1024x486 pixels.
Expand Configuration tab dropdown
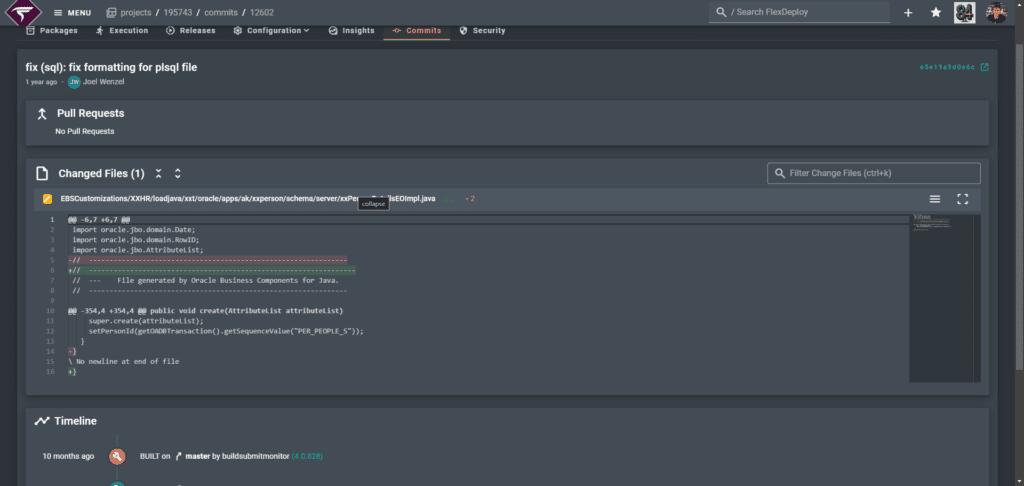point(272,30)
